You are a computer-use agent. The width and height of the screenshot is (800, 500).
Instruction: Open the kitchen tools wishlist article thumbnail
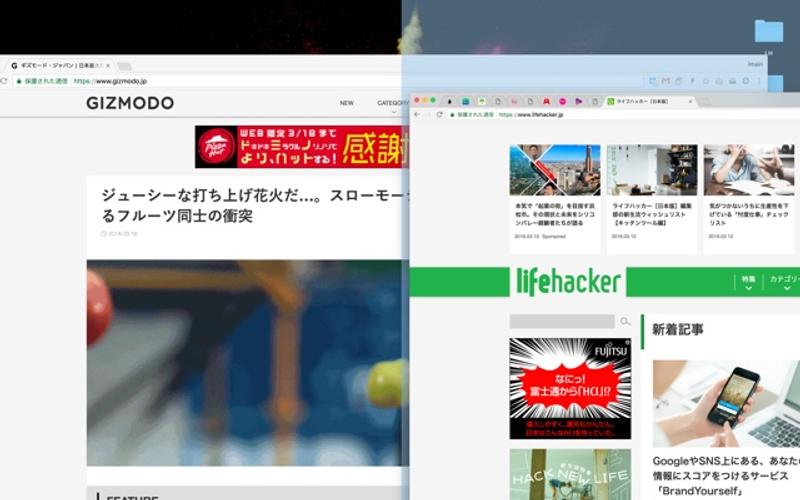tap(652, 170)
